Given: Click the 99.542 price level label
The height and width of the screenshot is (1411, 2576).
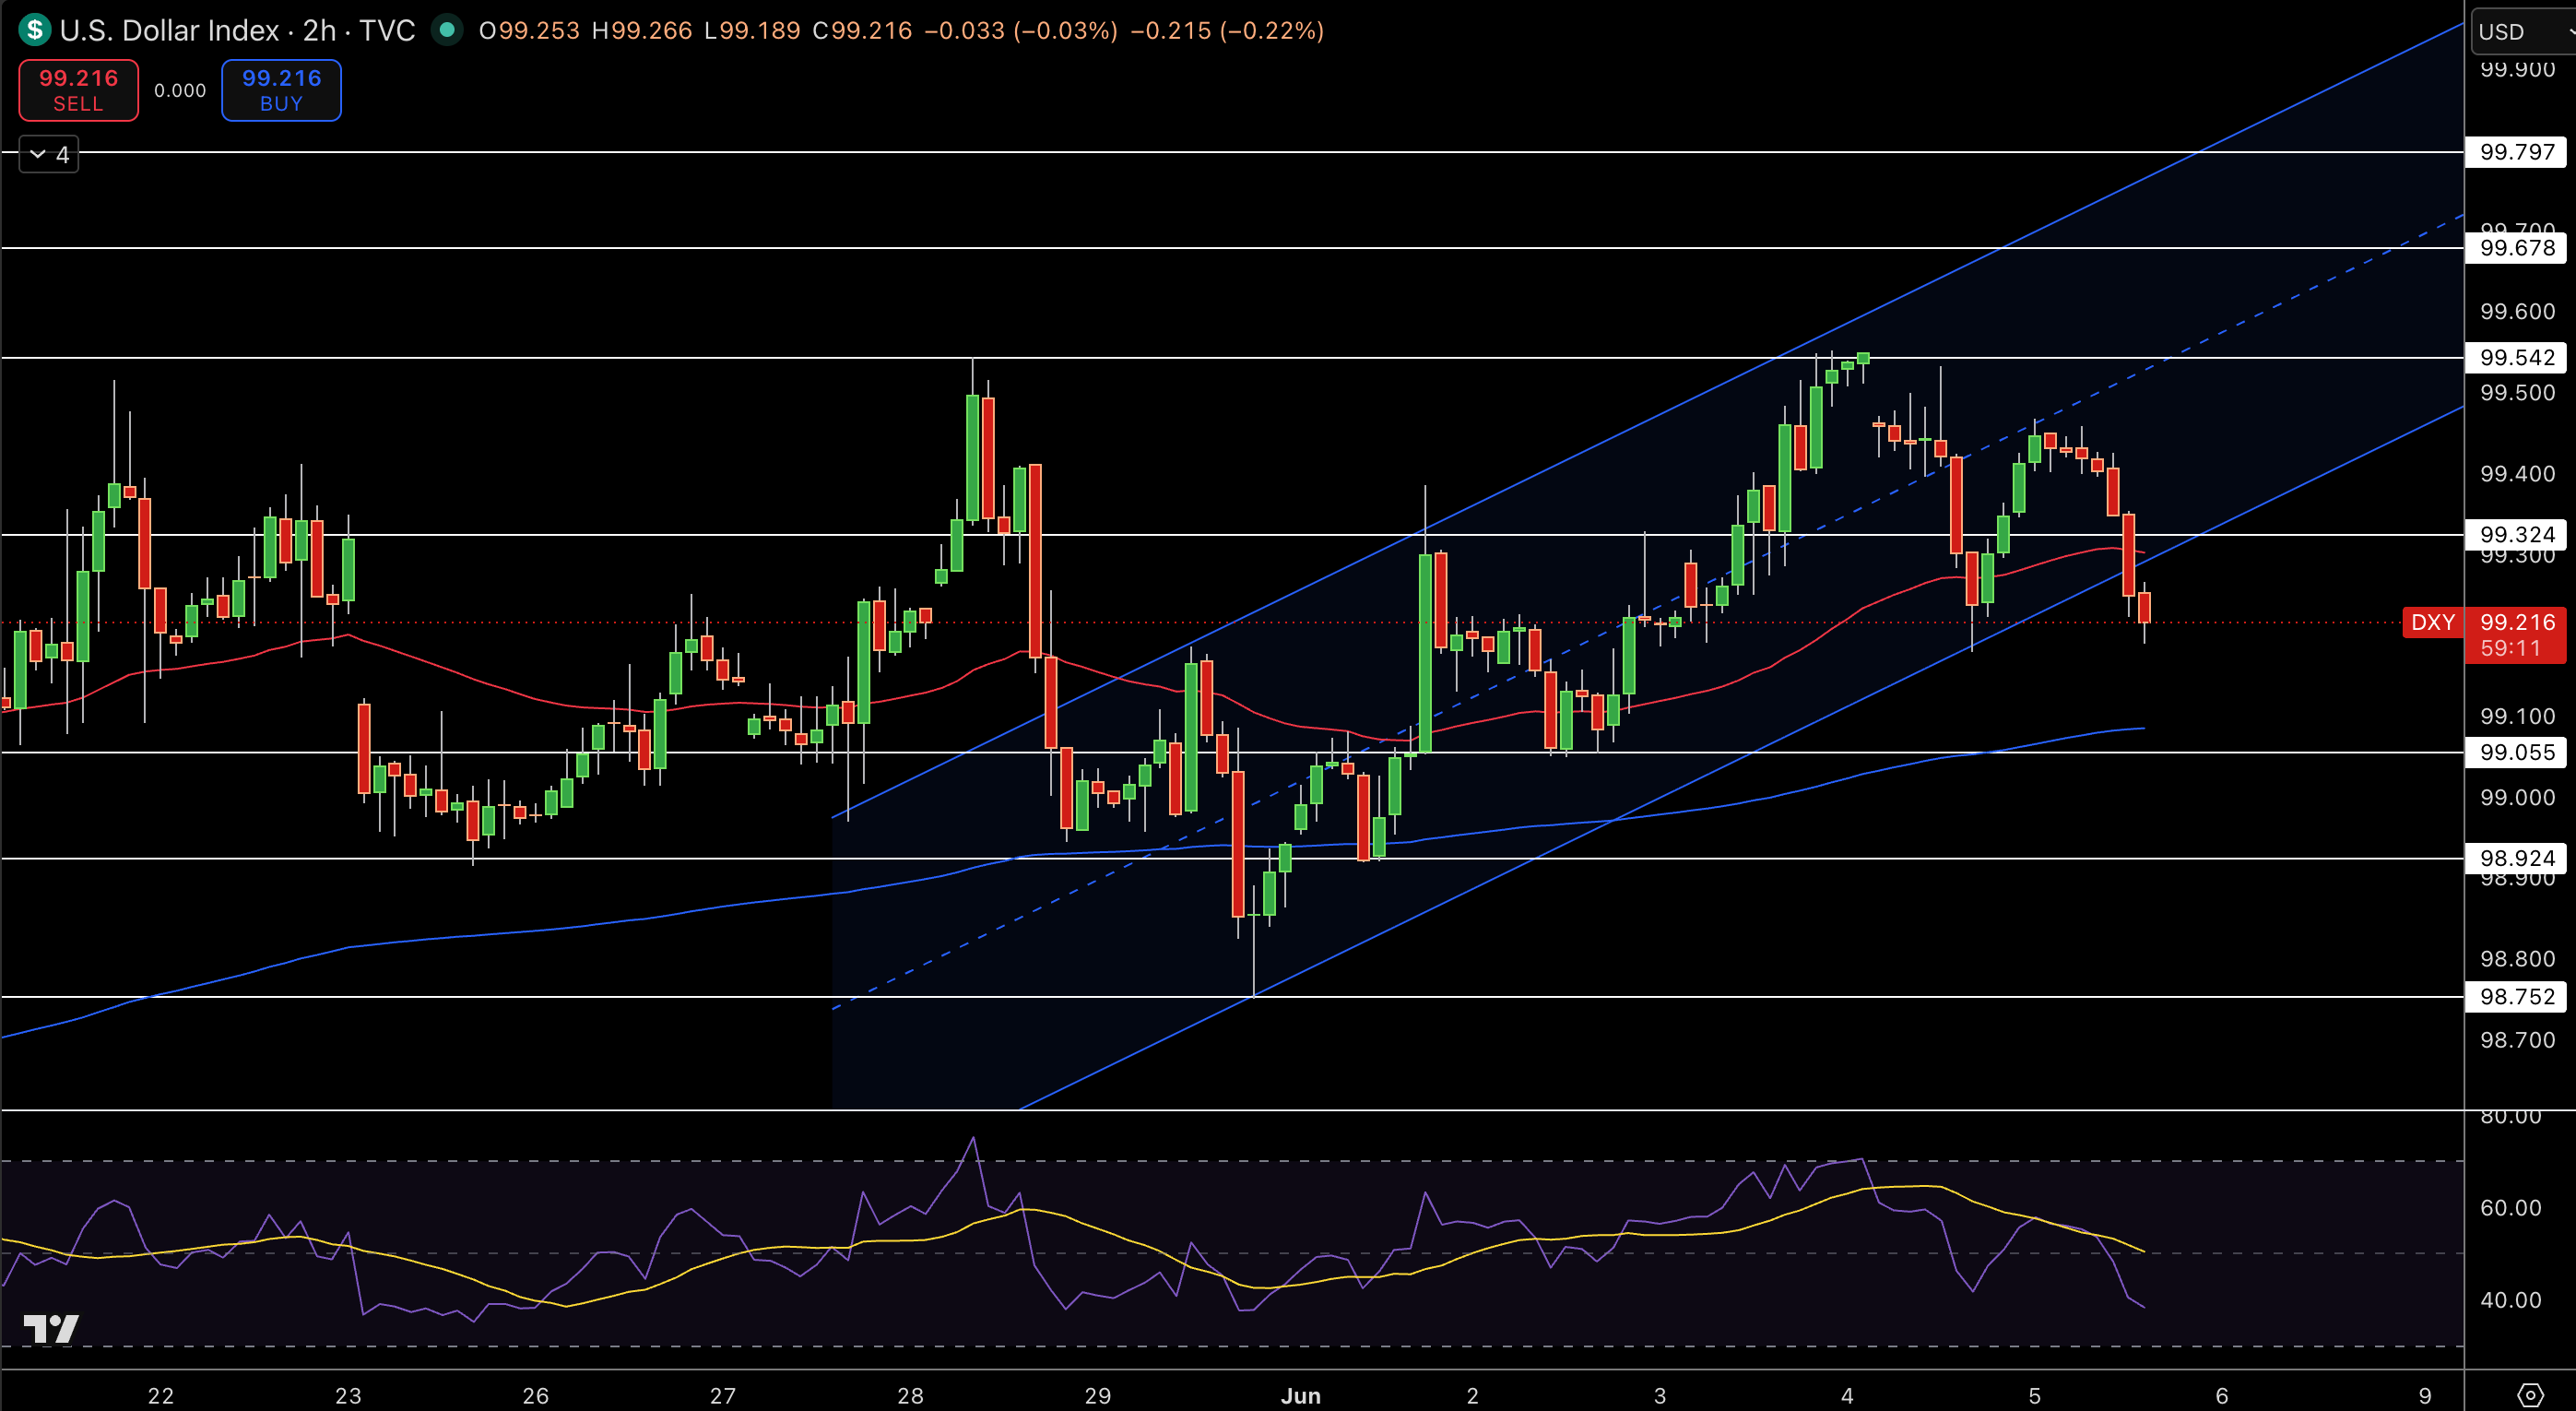Looking at the screenshot, I should (2517, 357).
